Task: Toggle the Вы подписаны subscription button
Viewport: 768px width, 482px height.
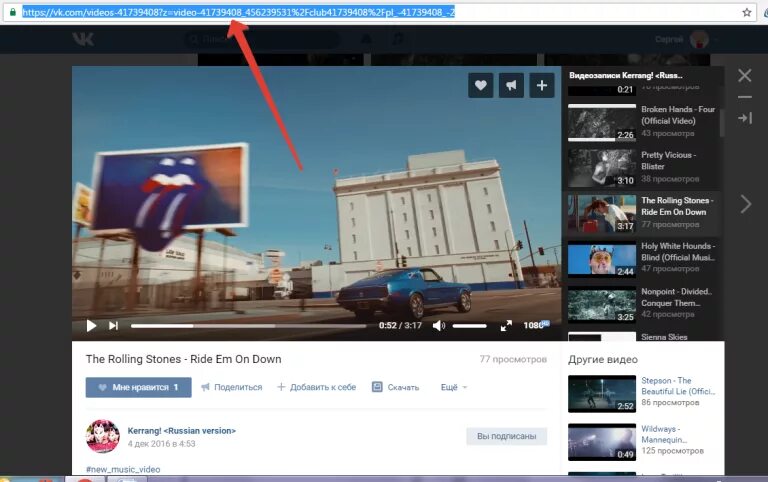Action: [x=506, y=436]
